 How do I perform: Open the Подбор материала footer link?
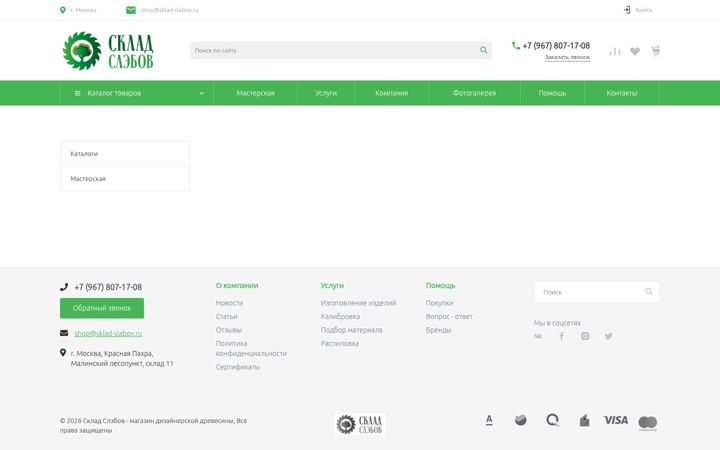pos(351,330)
